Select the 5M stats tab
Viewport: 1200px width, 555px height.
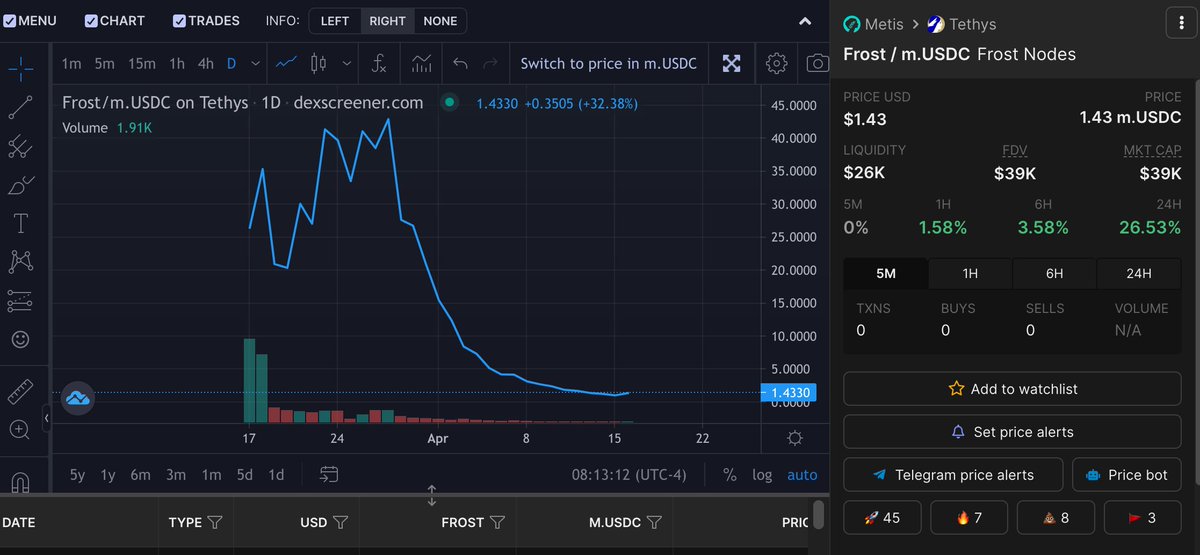[x=886, y=273]
